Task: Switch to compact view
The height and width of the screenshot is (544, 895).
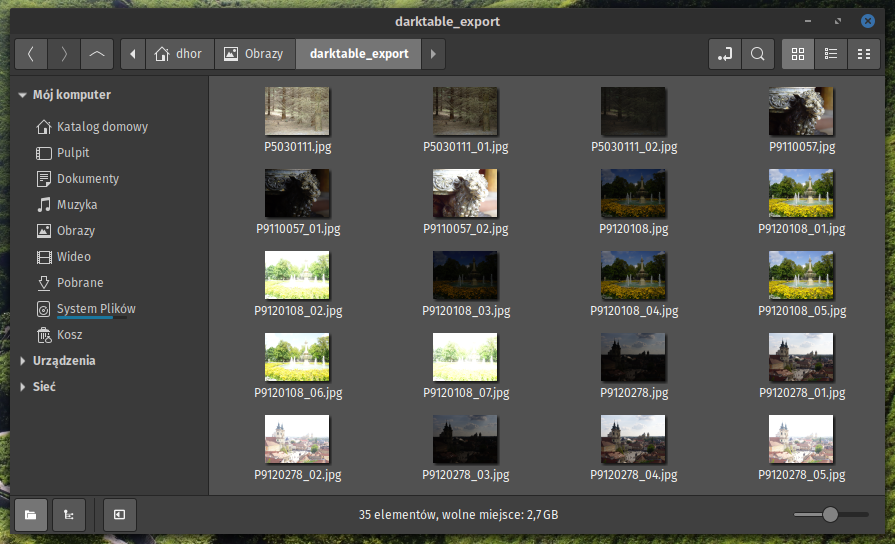Action: (x=864, y=54)
